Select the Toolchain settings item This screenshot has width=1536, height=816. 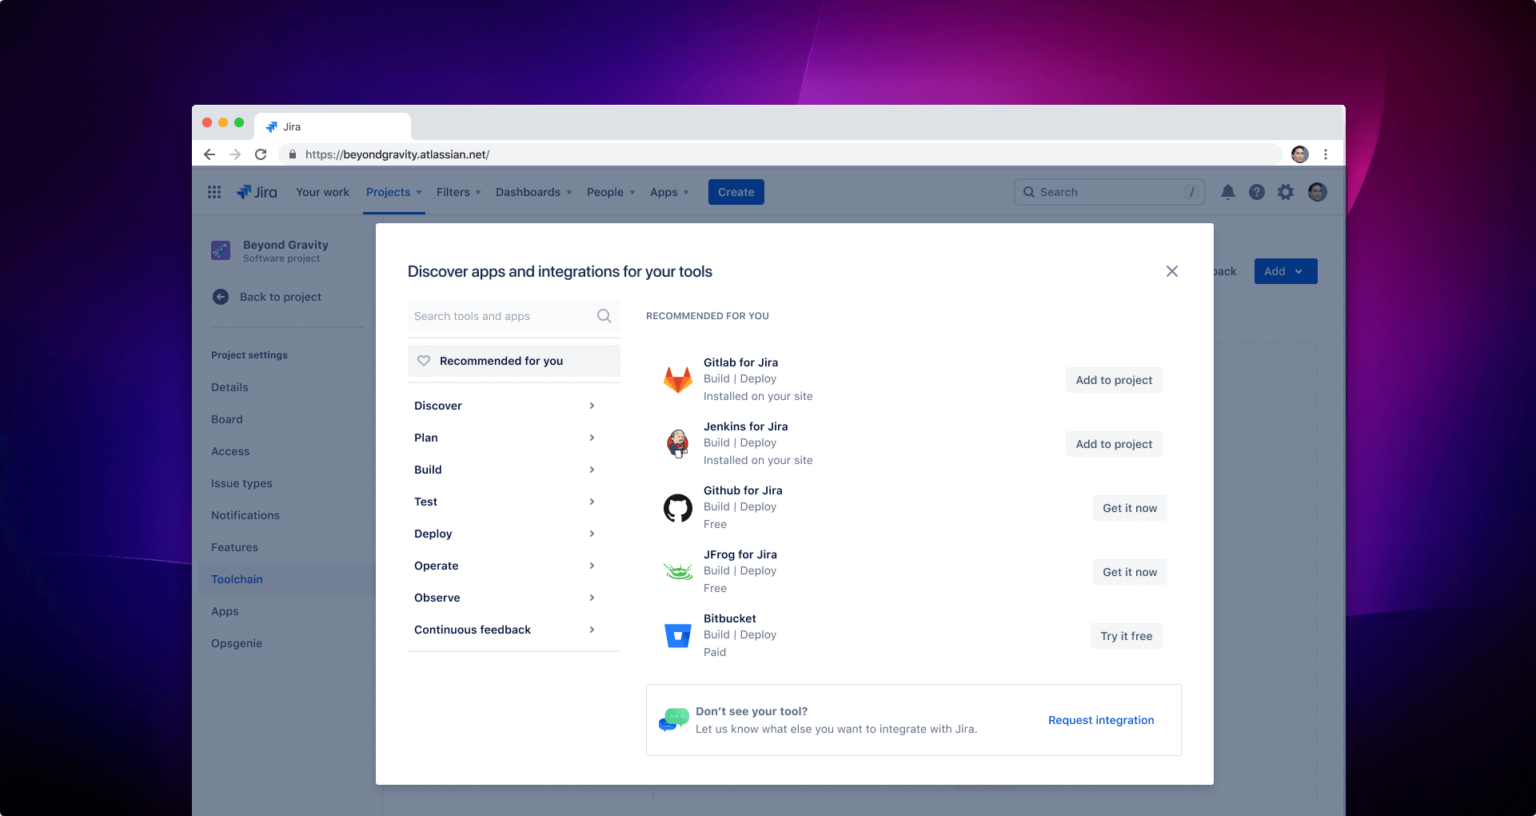click(x=237, y=578)
